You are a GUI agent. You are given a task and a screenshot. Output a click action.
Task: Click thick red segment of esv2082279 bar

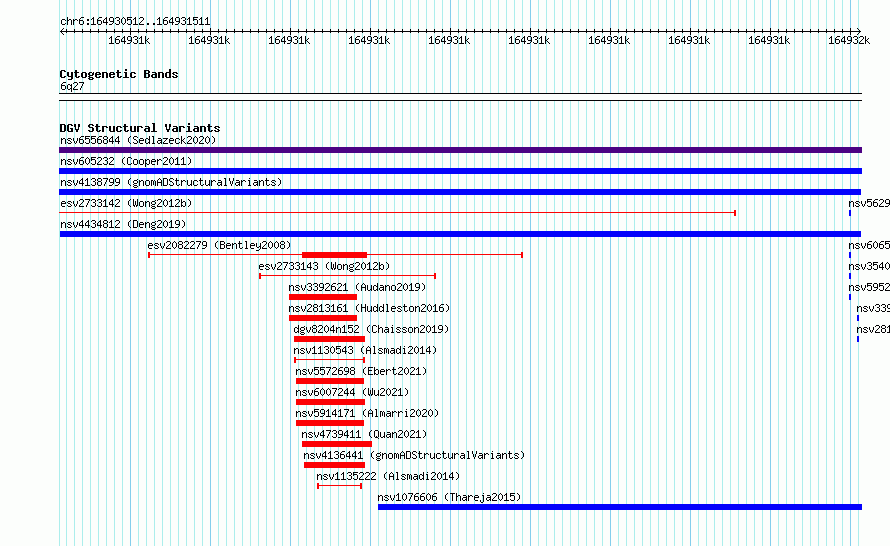[x=334, y=255]
